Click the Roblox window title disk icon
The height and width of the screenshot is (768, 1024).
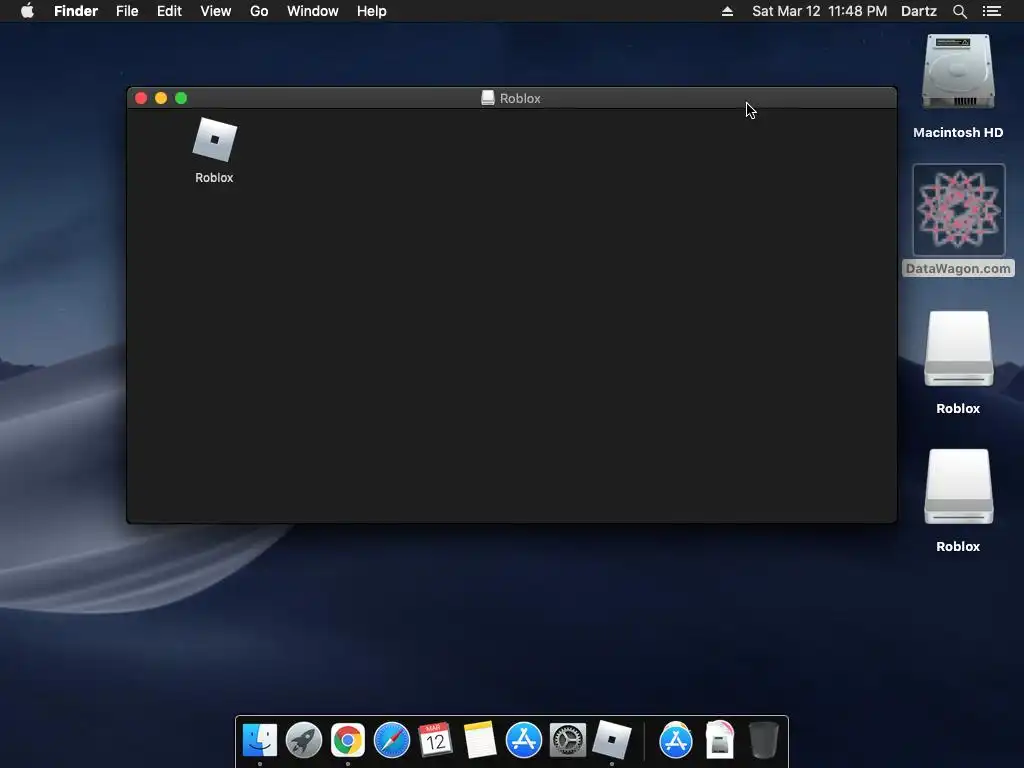488,98
